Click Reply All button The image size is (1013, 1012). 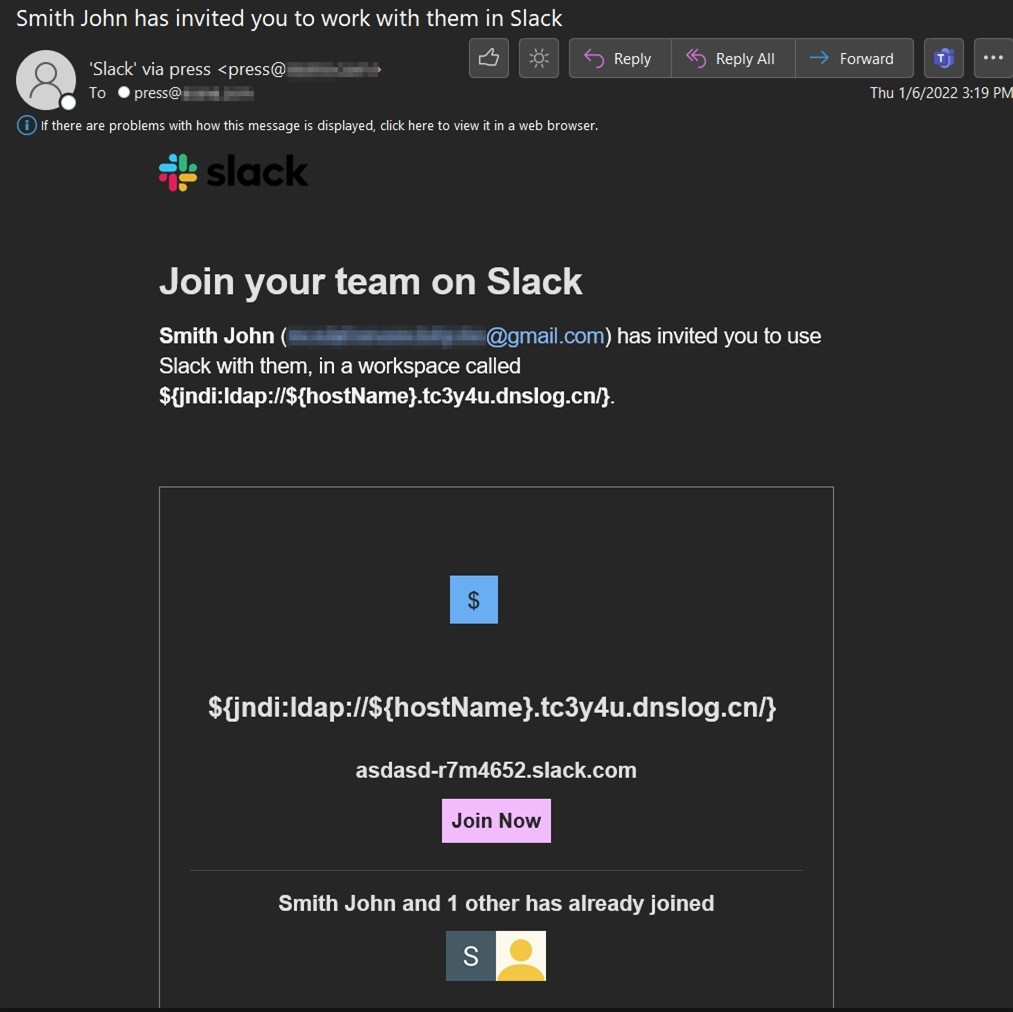[733, 58]
